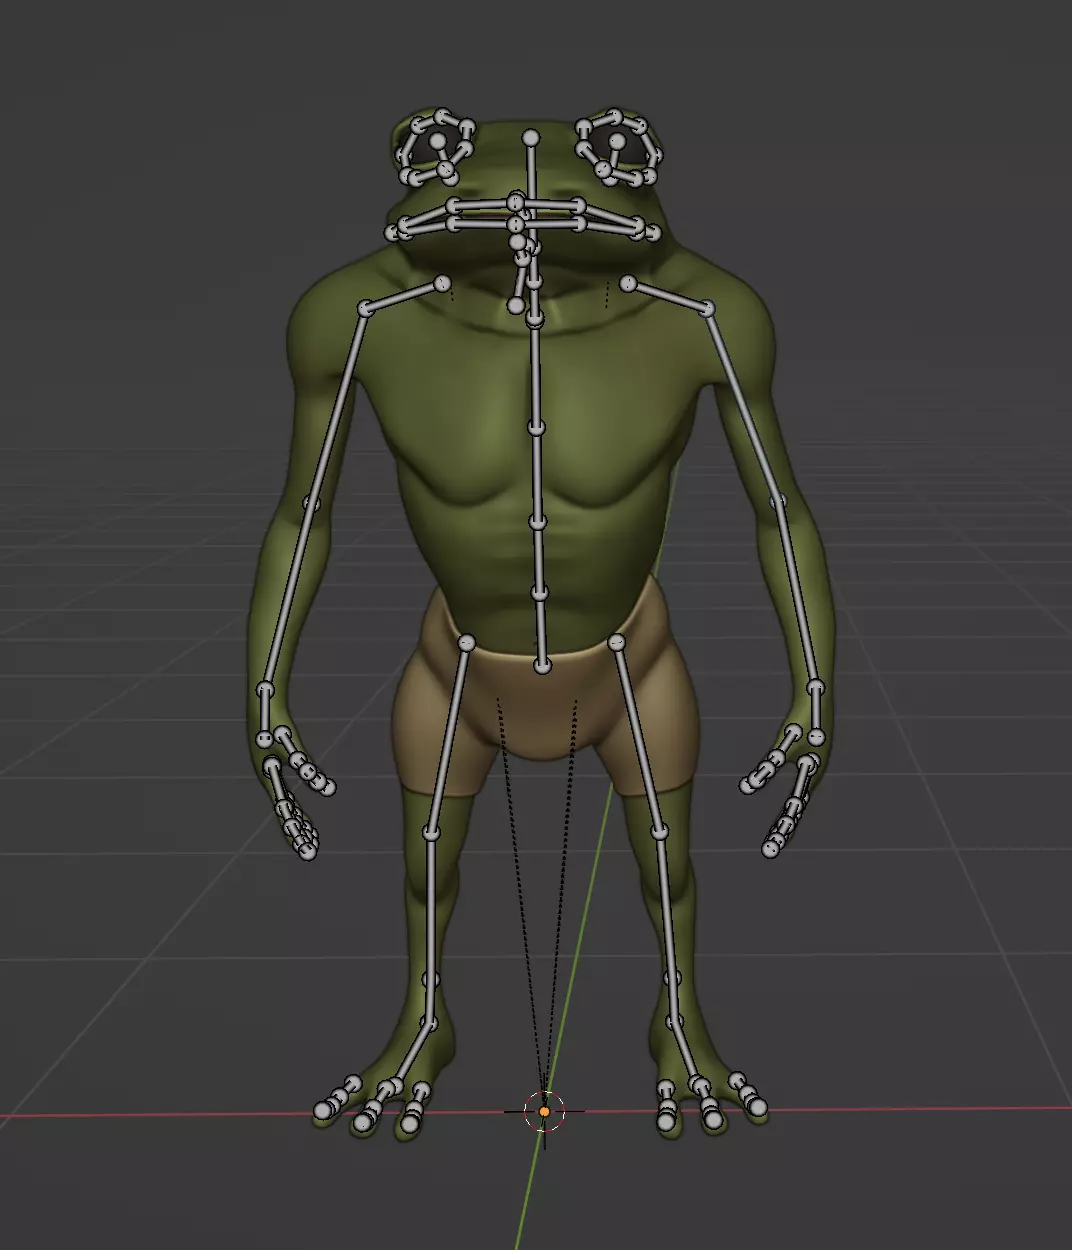Select the pelvis root joint at the waistband
1072x1250 pixels.
pyautogui.click(x=543, y=665)
